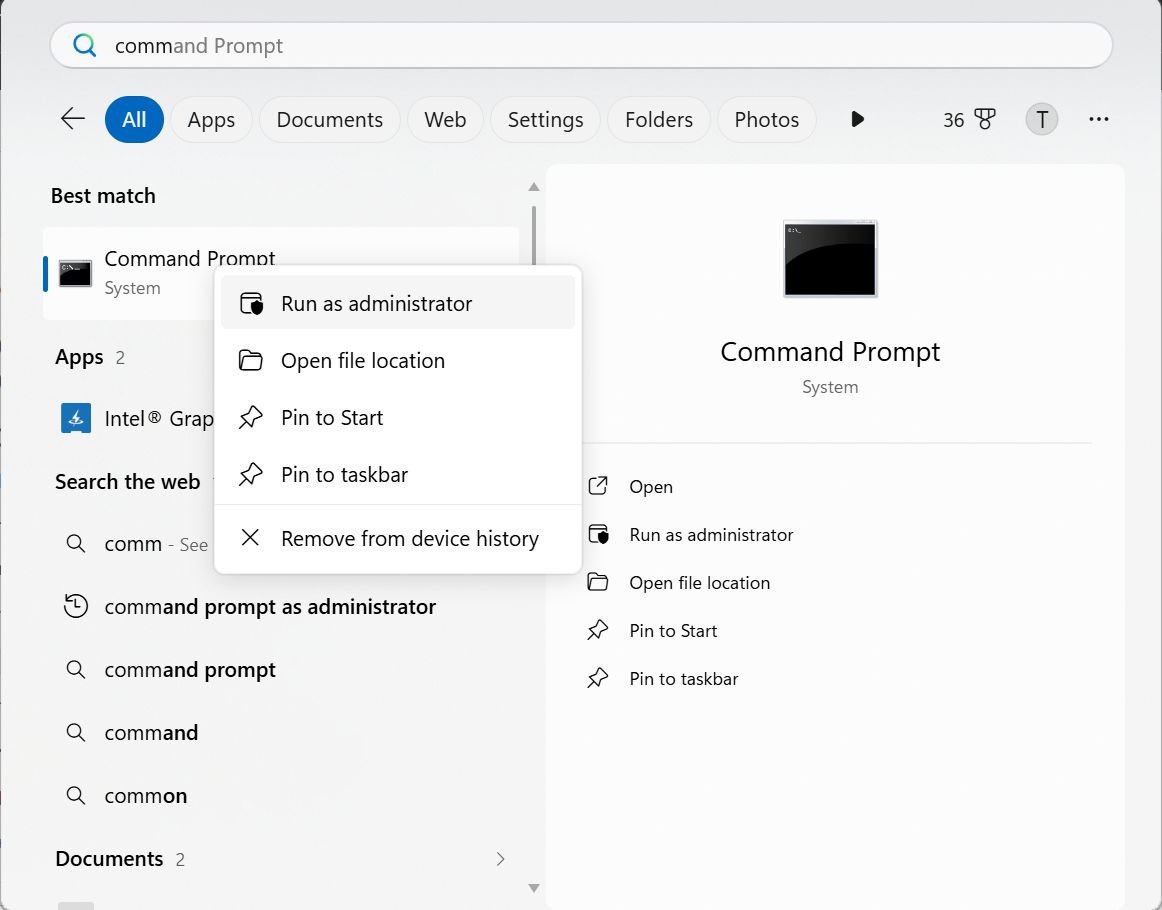Choose Pin to Start in context menu

tap(398, 418)
